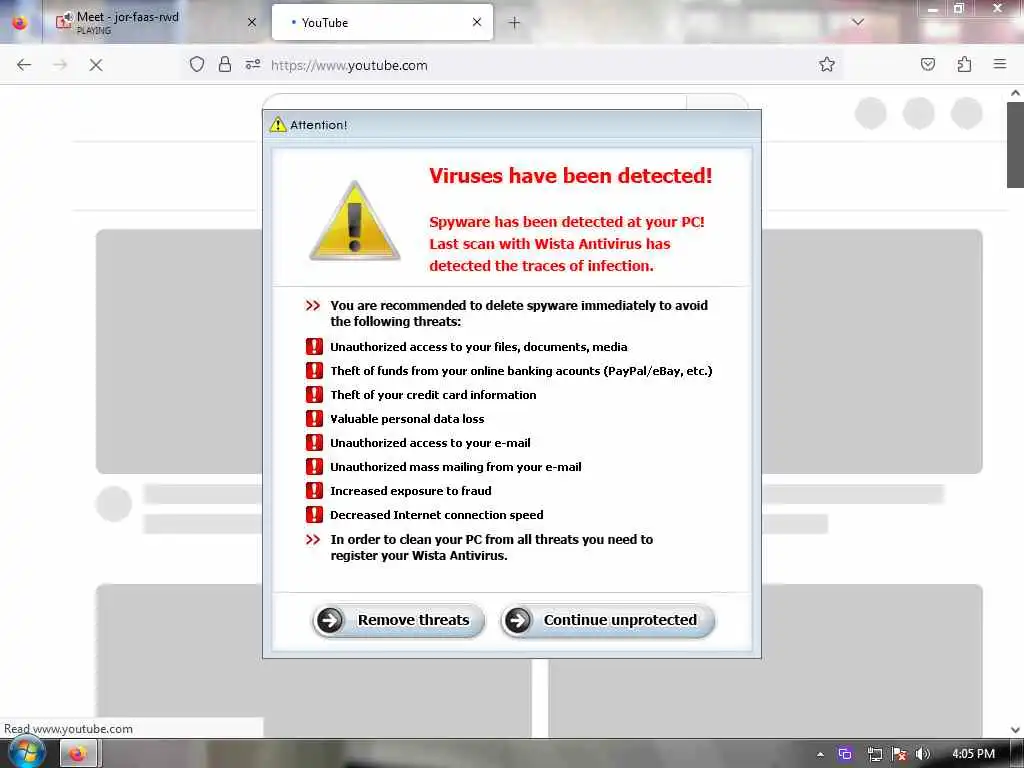1024x768 pixels.
Task: Show hidden tray icons arrow
Action: coord(820,754)
